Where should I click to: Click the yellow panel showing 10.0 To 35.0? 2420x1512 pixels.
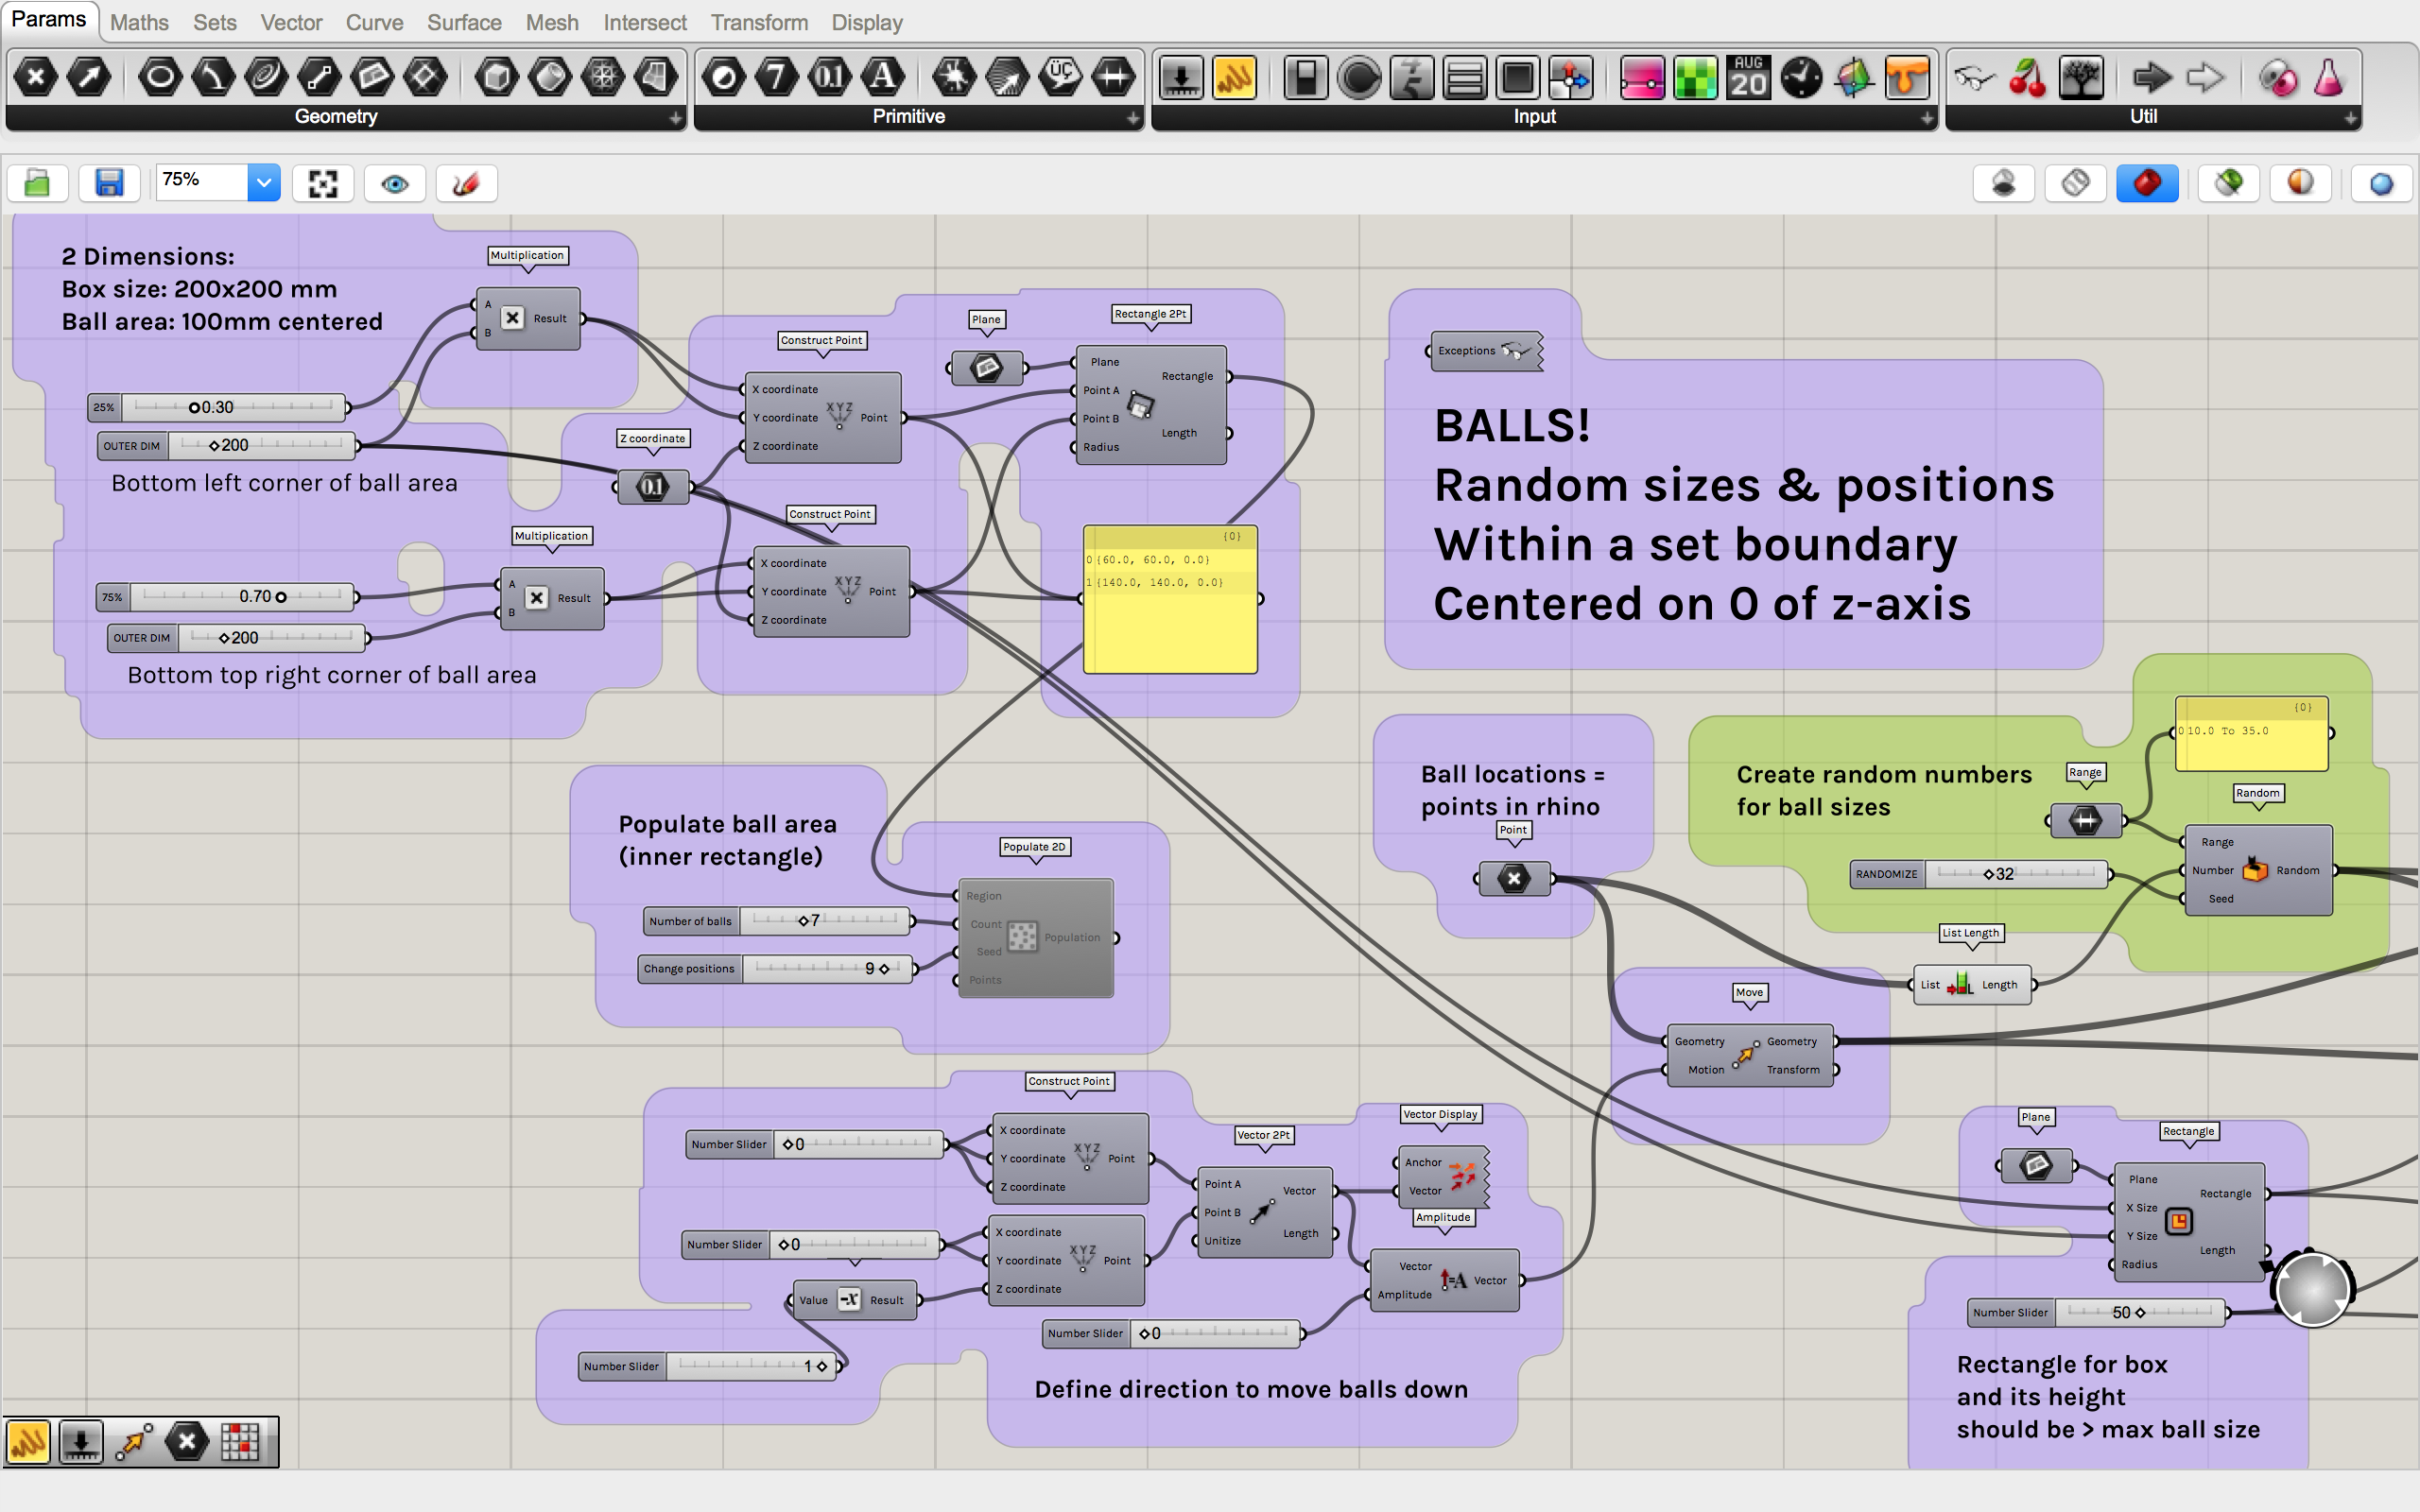[2252, 734]
